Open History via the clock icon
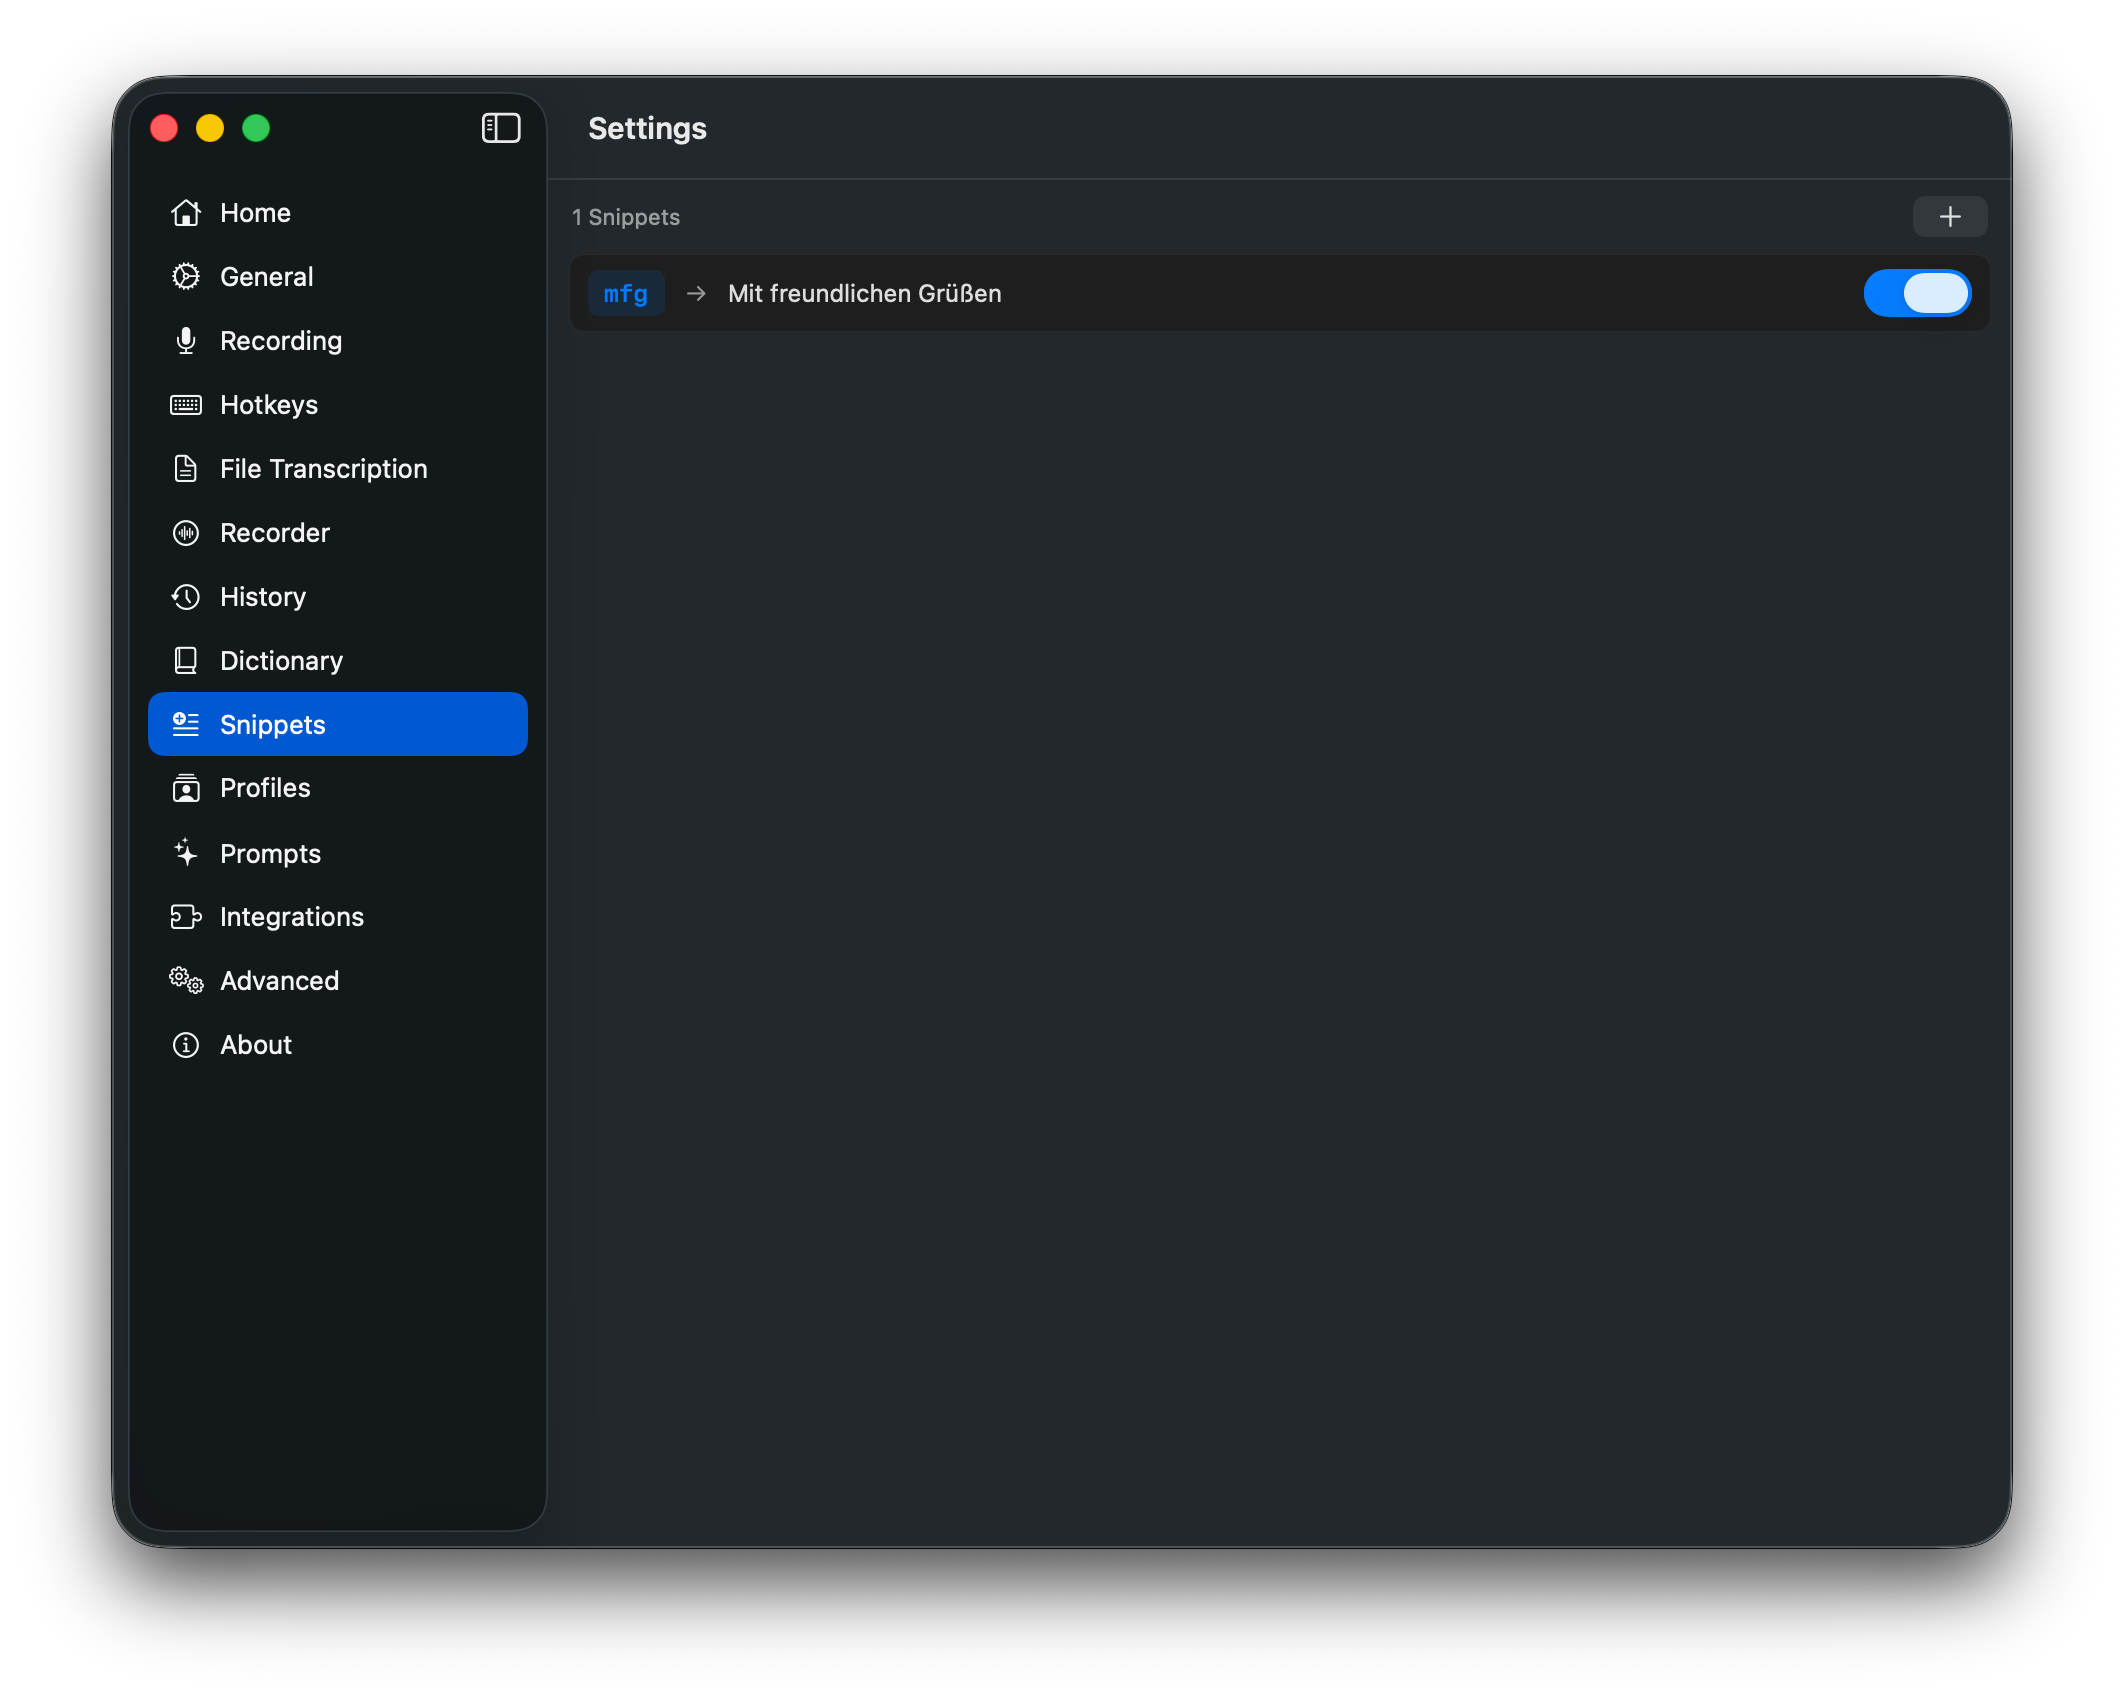The image size is (2124, 1696). [186, 596]
